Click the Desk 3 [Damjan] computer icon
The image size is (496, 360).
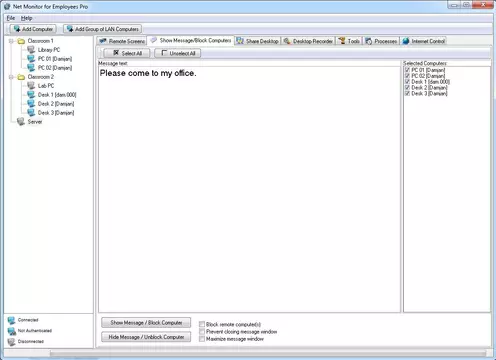[31, 113]
